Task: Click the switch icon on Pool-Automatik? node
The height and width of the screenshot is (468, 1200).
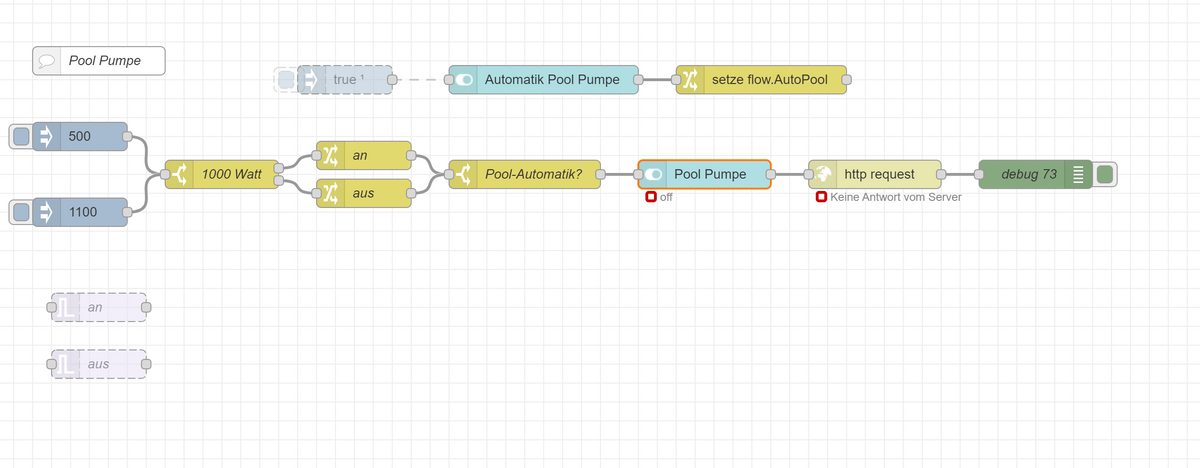Action: (x=462, y=175)
